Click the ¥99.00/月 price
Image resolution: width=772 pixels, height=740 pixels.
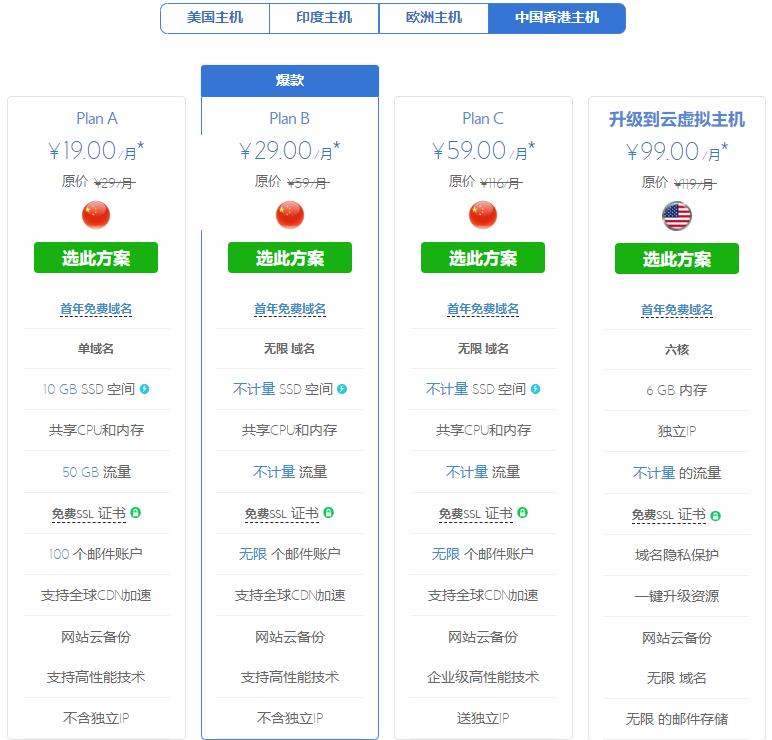pyautogui.click(x=677, y=152)
